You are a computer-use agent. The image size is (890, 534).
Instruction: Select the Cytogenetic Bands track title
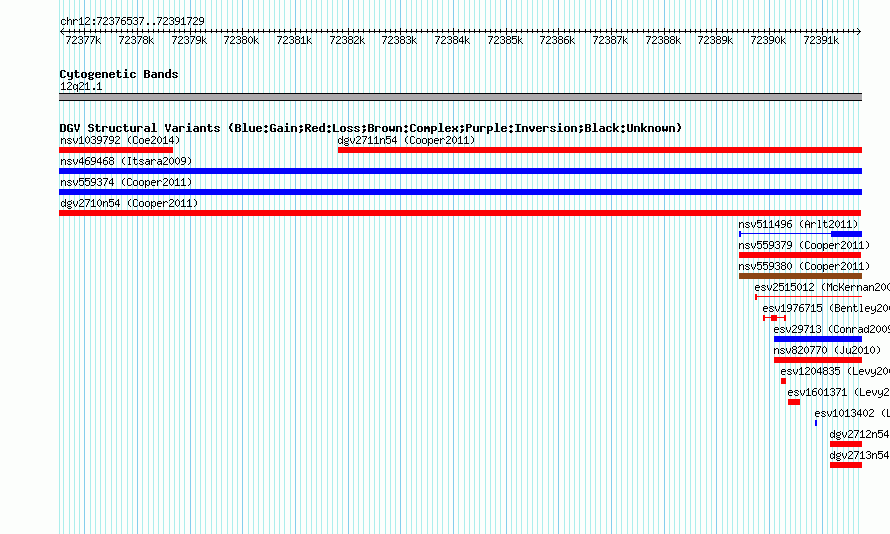(119, 74)
